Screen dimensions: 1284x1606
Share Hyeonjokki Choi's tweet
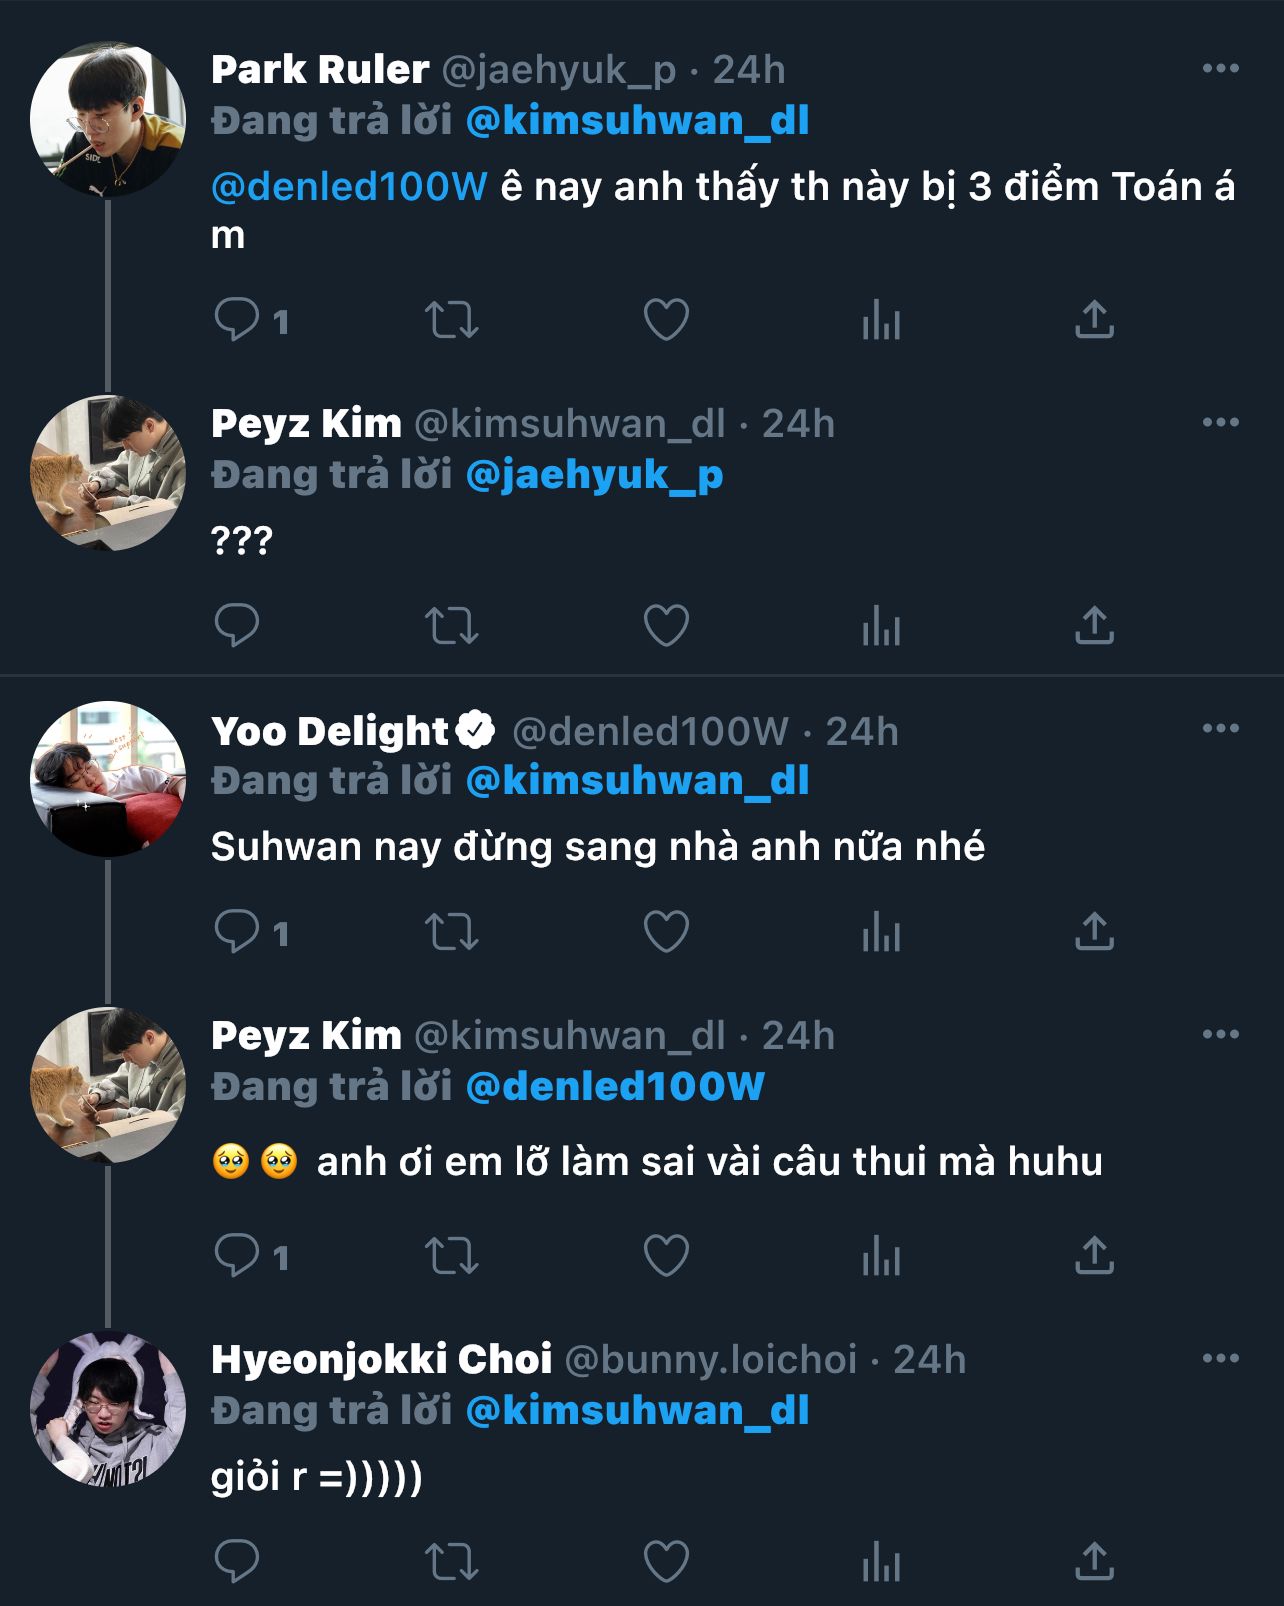1094,1561
